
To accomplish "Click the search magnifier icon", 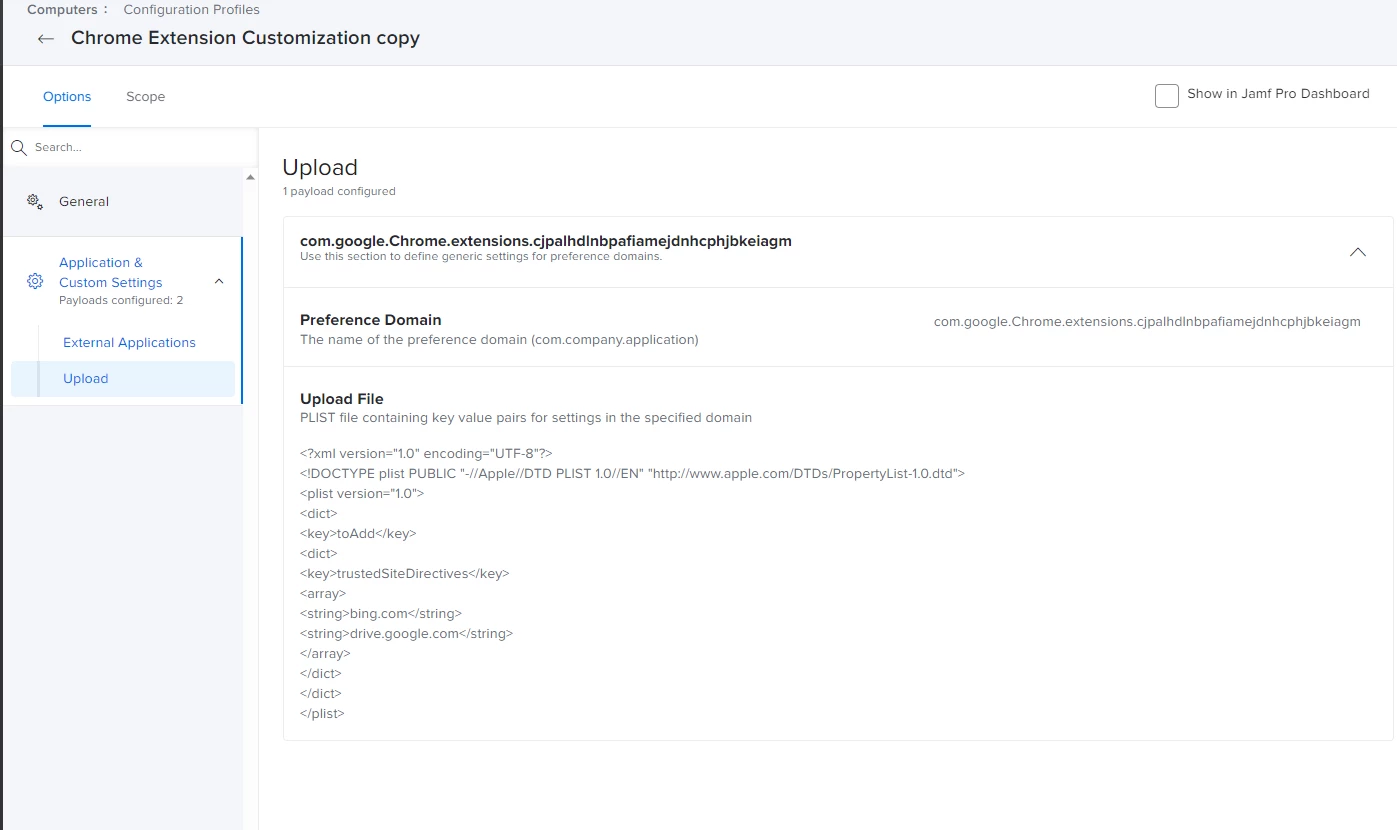I will [x=18, y=147].
